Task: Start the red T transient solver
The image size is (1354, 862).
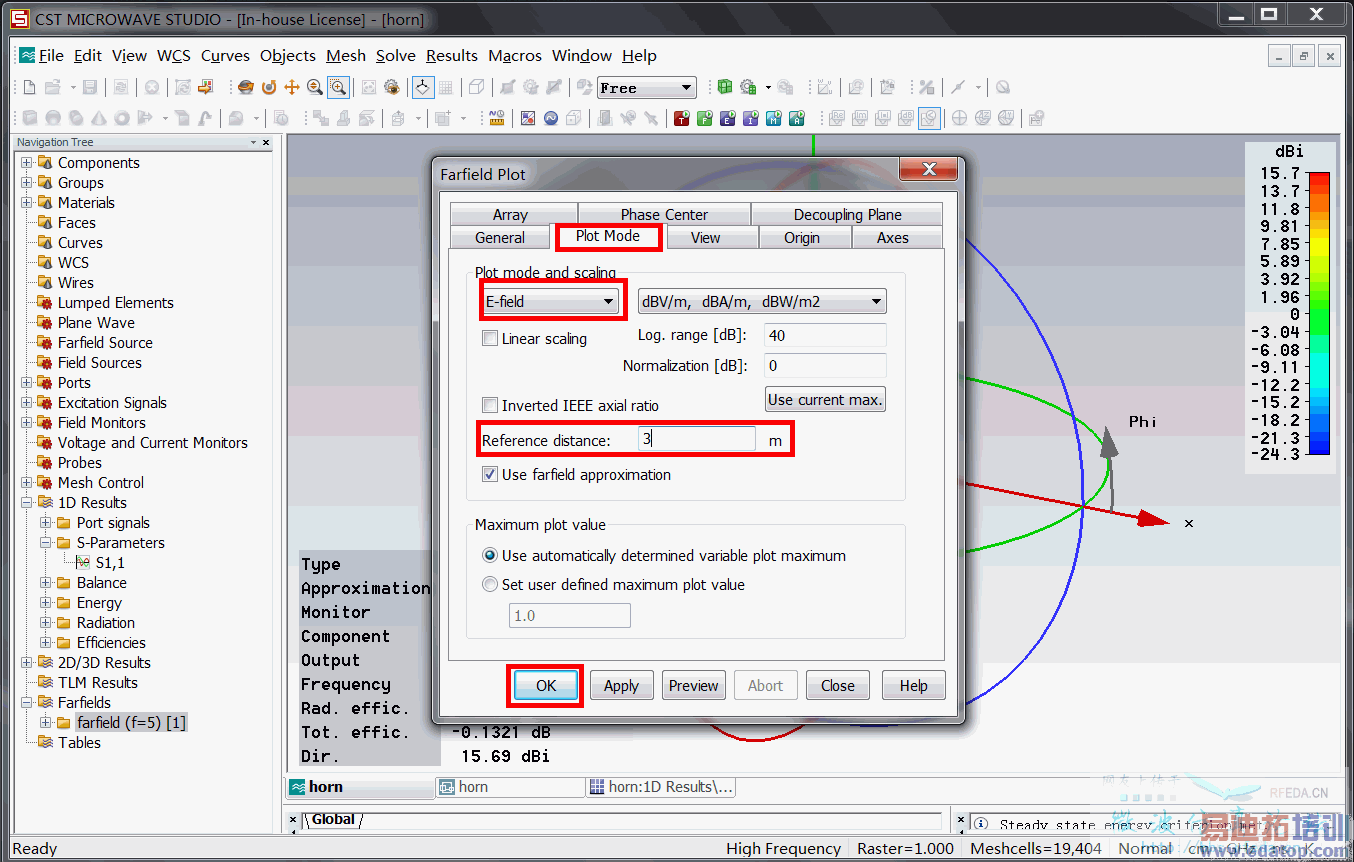Action: (x=682, y=118)
